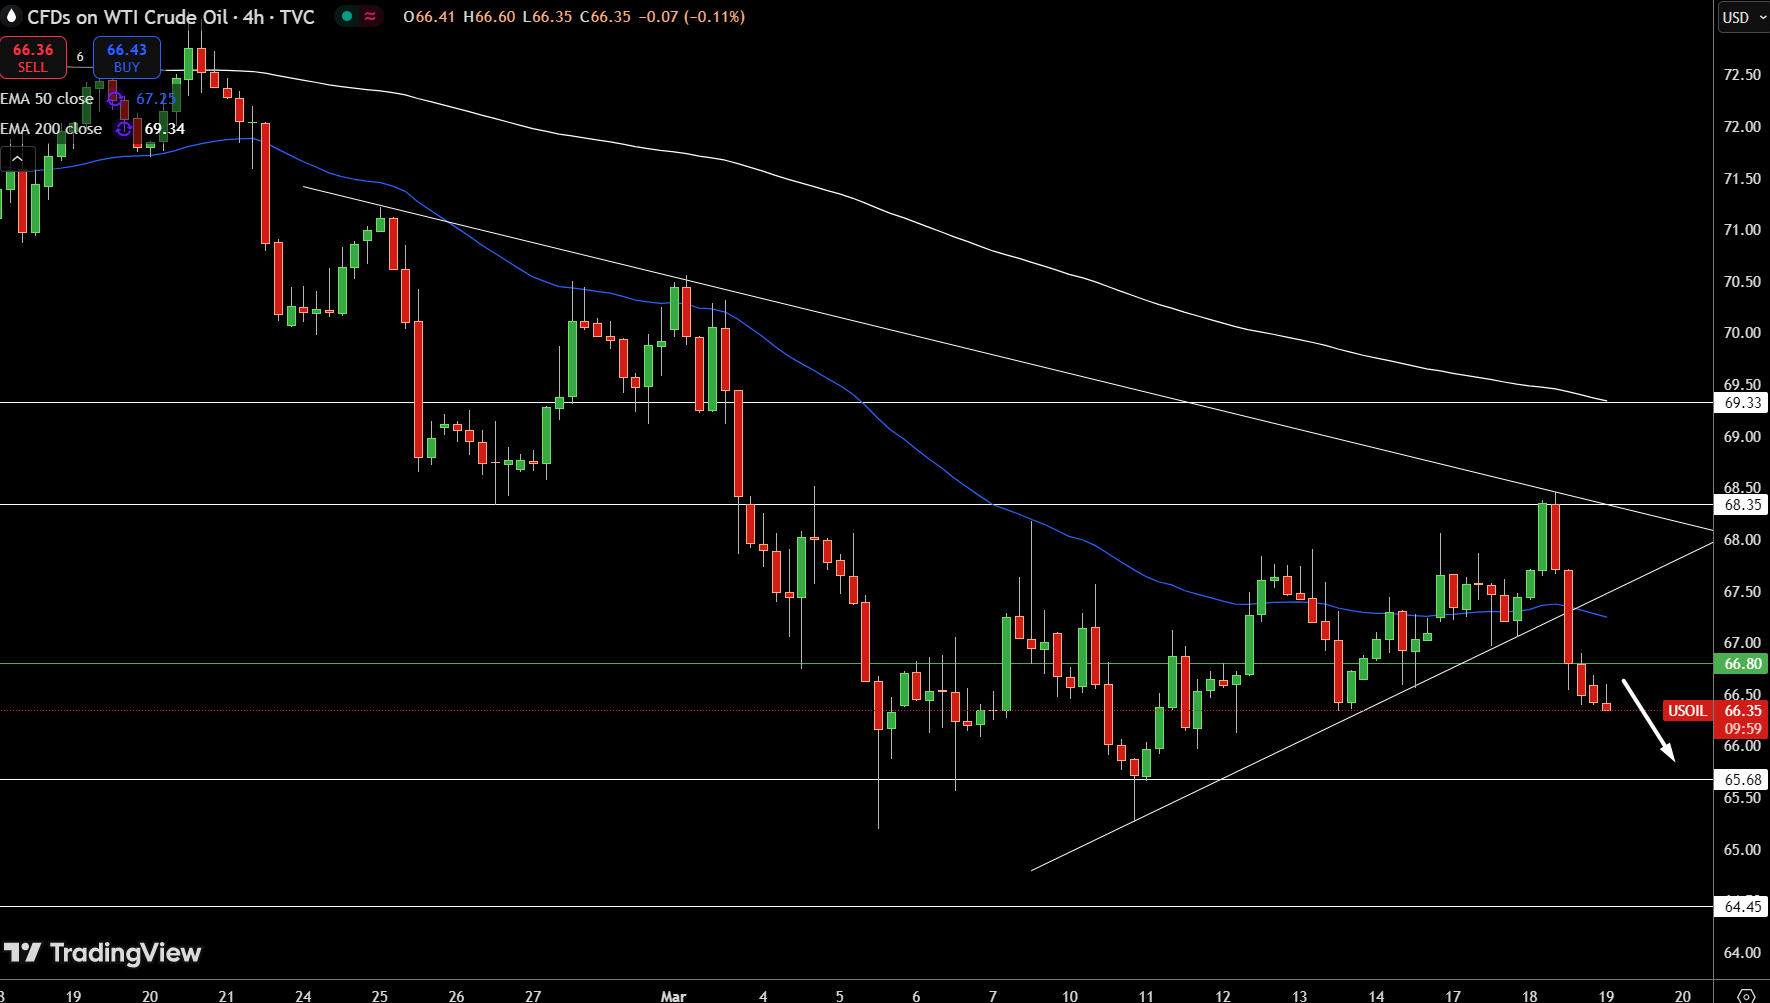The width and height of the screenshot is (1770, 1003).
Task: Click the pink approximate-data indicator icon
Action: [370, 16]
